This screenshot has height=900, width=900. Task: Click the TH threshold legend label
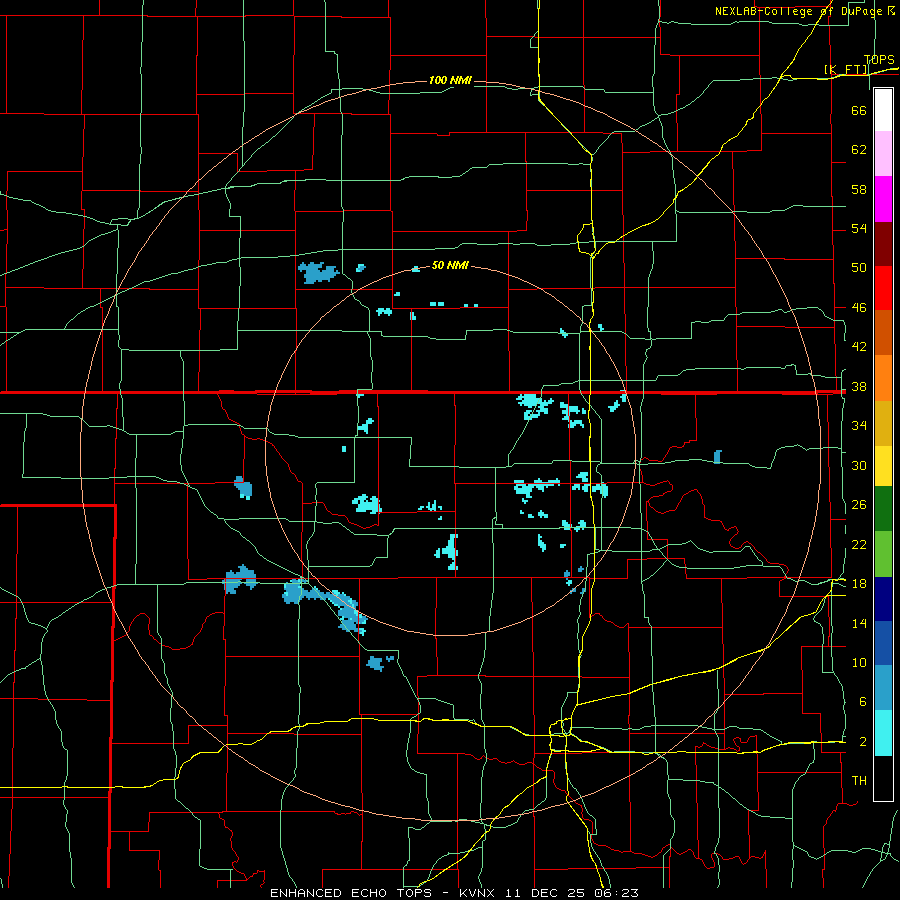tap(859, 781)
